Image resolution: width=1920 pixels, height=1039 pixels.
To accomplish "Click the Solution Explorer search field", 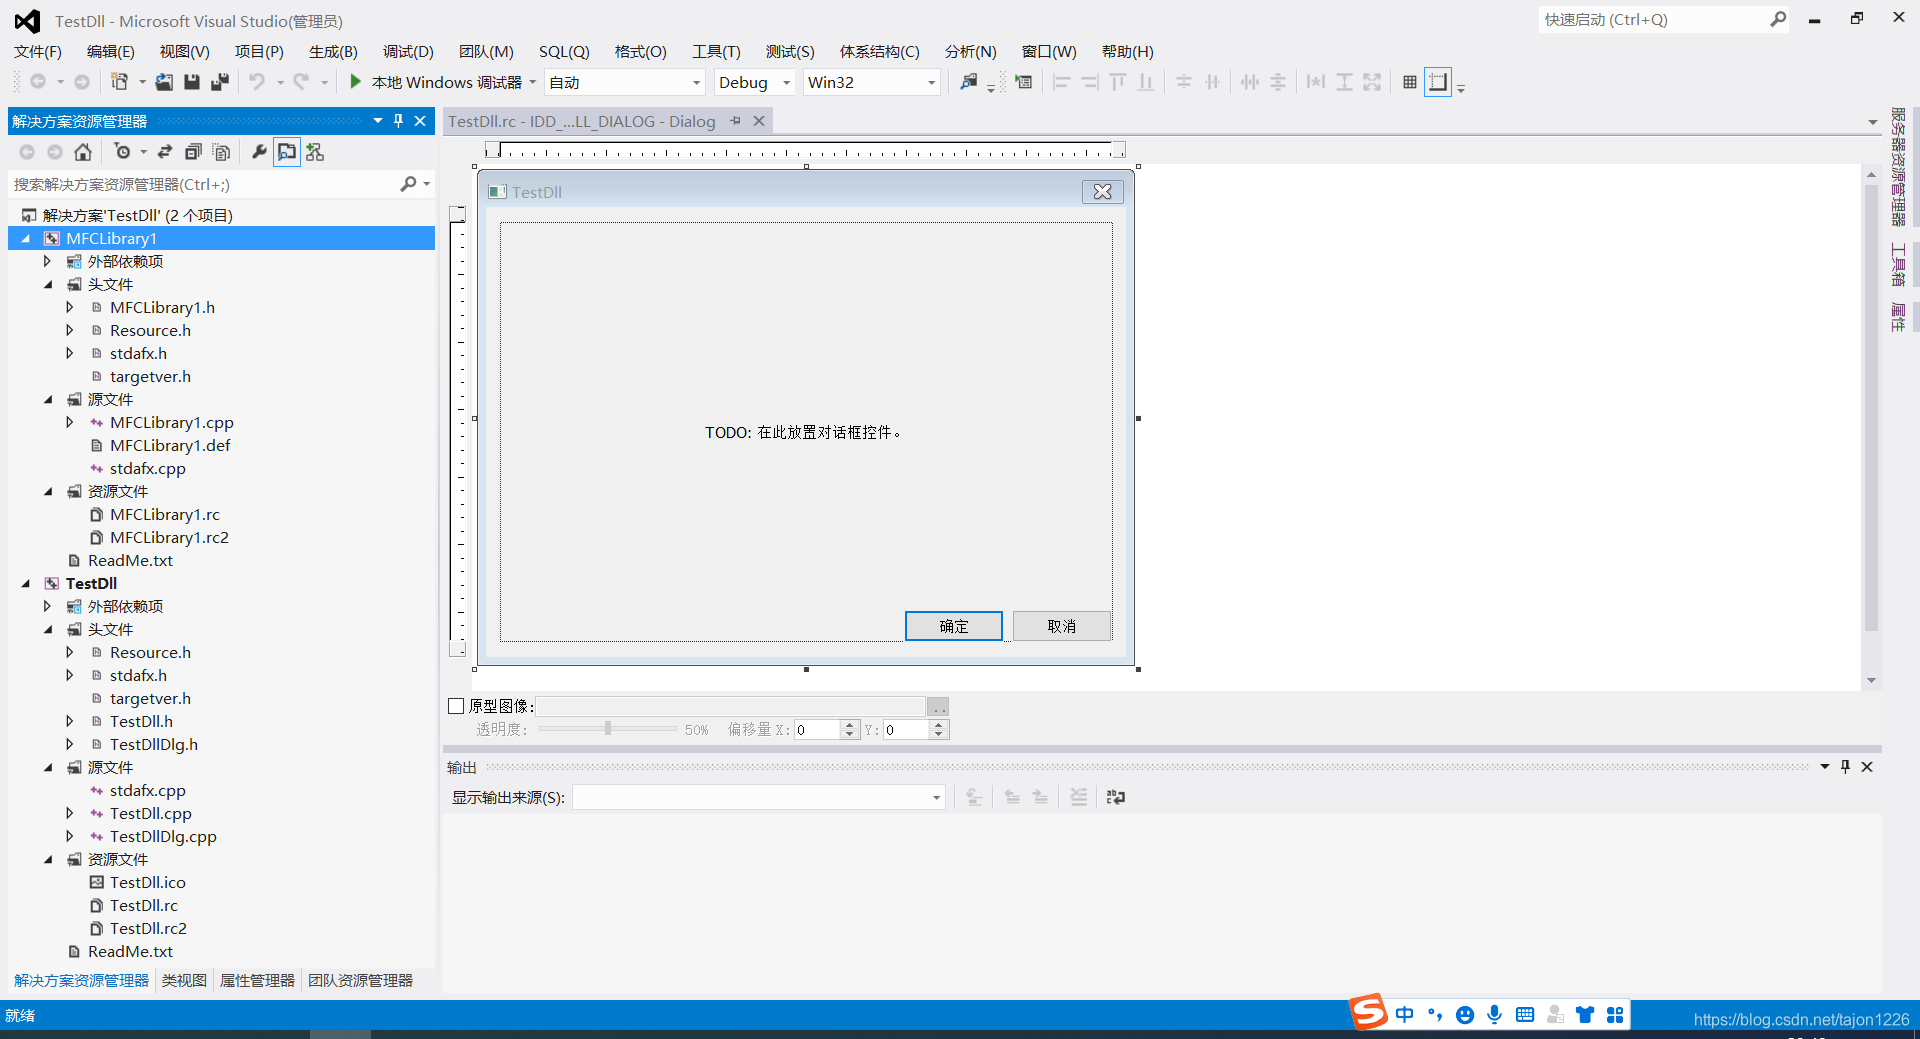I will click(205, 184).
